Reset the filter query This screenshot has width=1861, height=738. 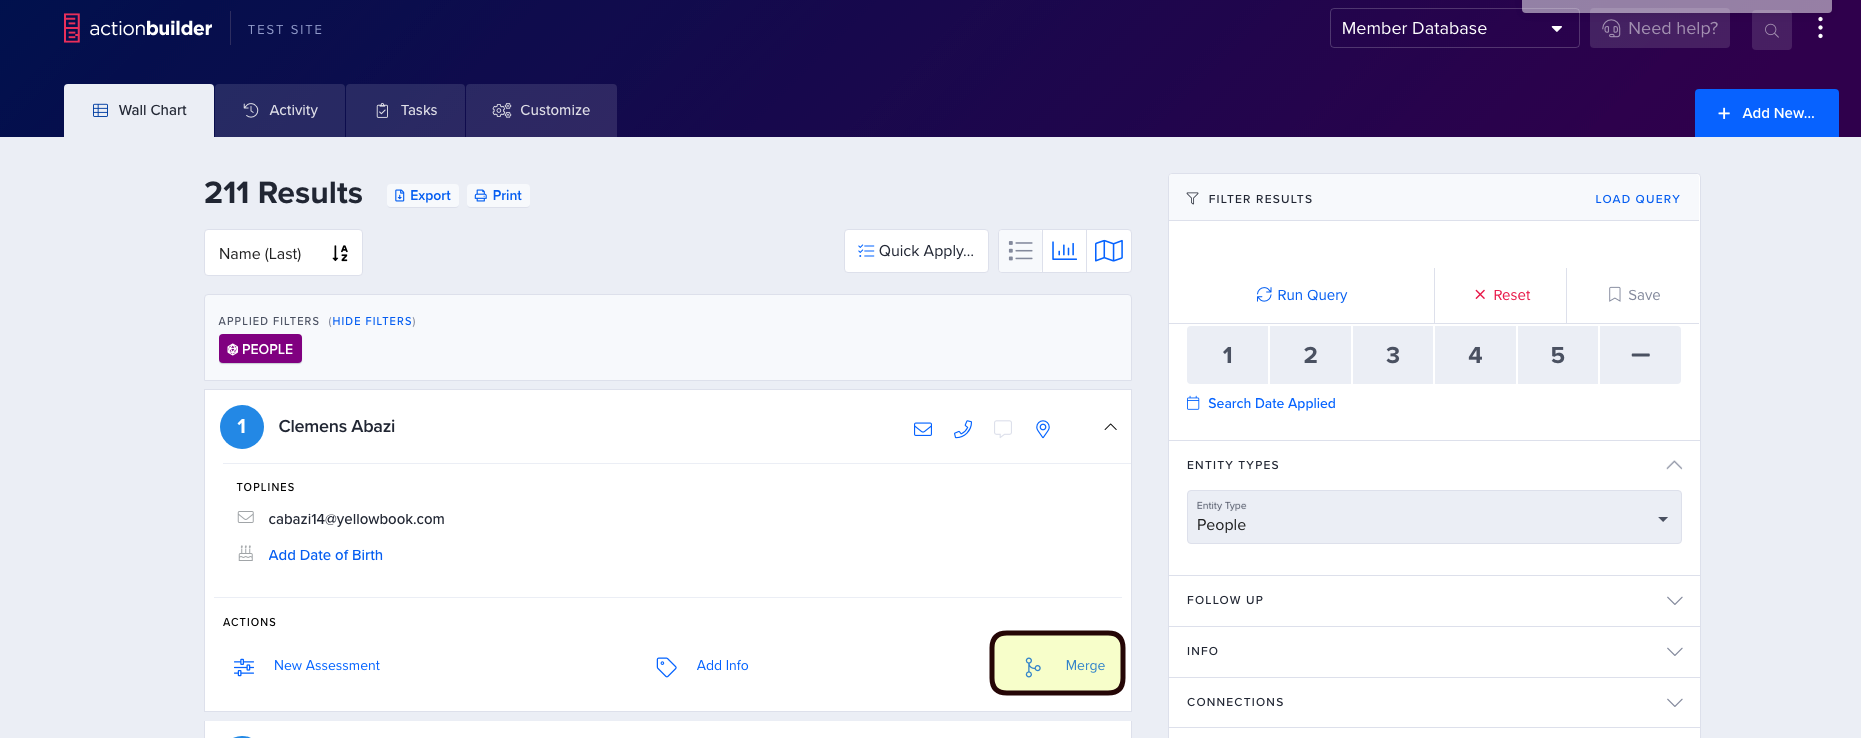pos(1501,295)
